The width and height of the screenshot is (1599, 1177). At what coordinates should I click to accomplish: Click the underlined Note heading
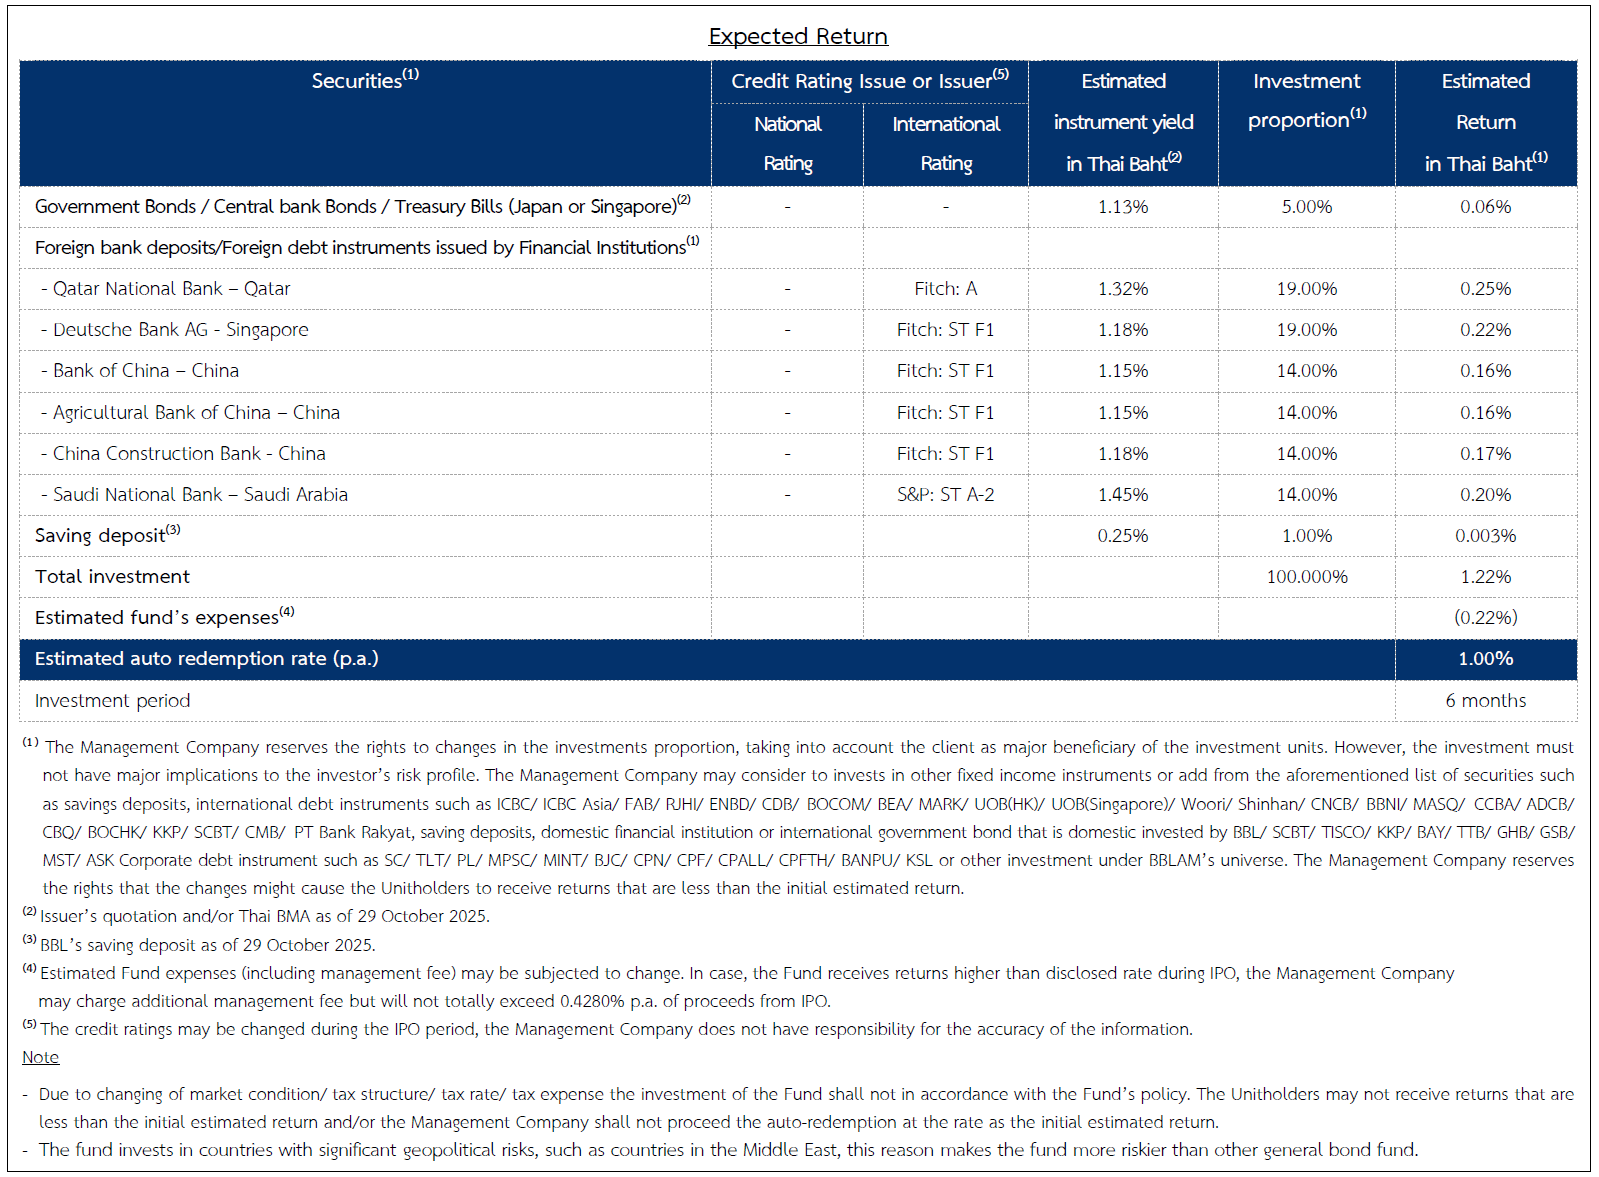click(40, 1057)
